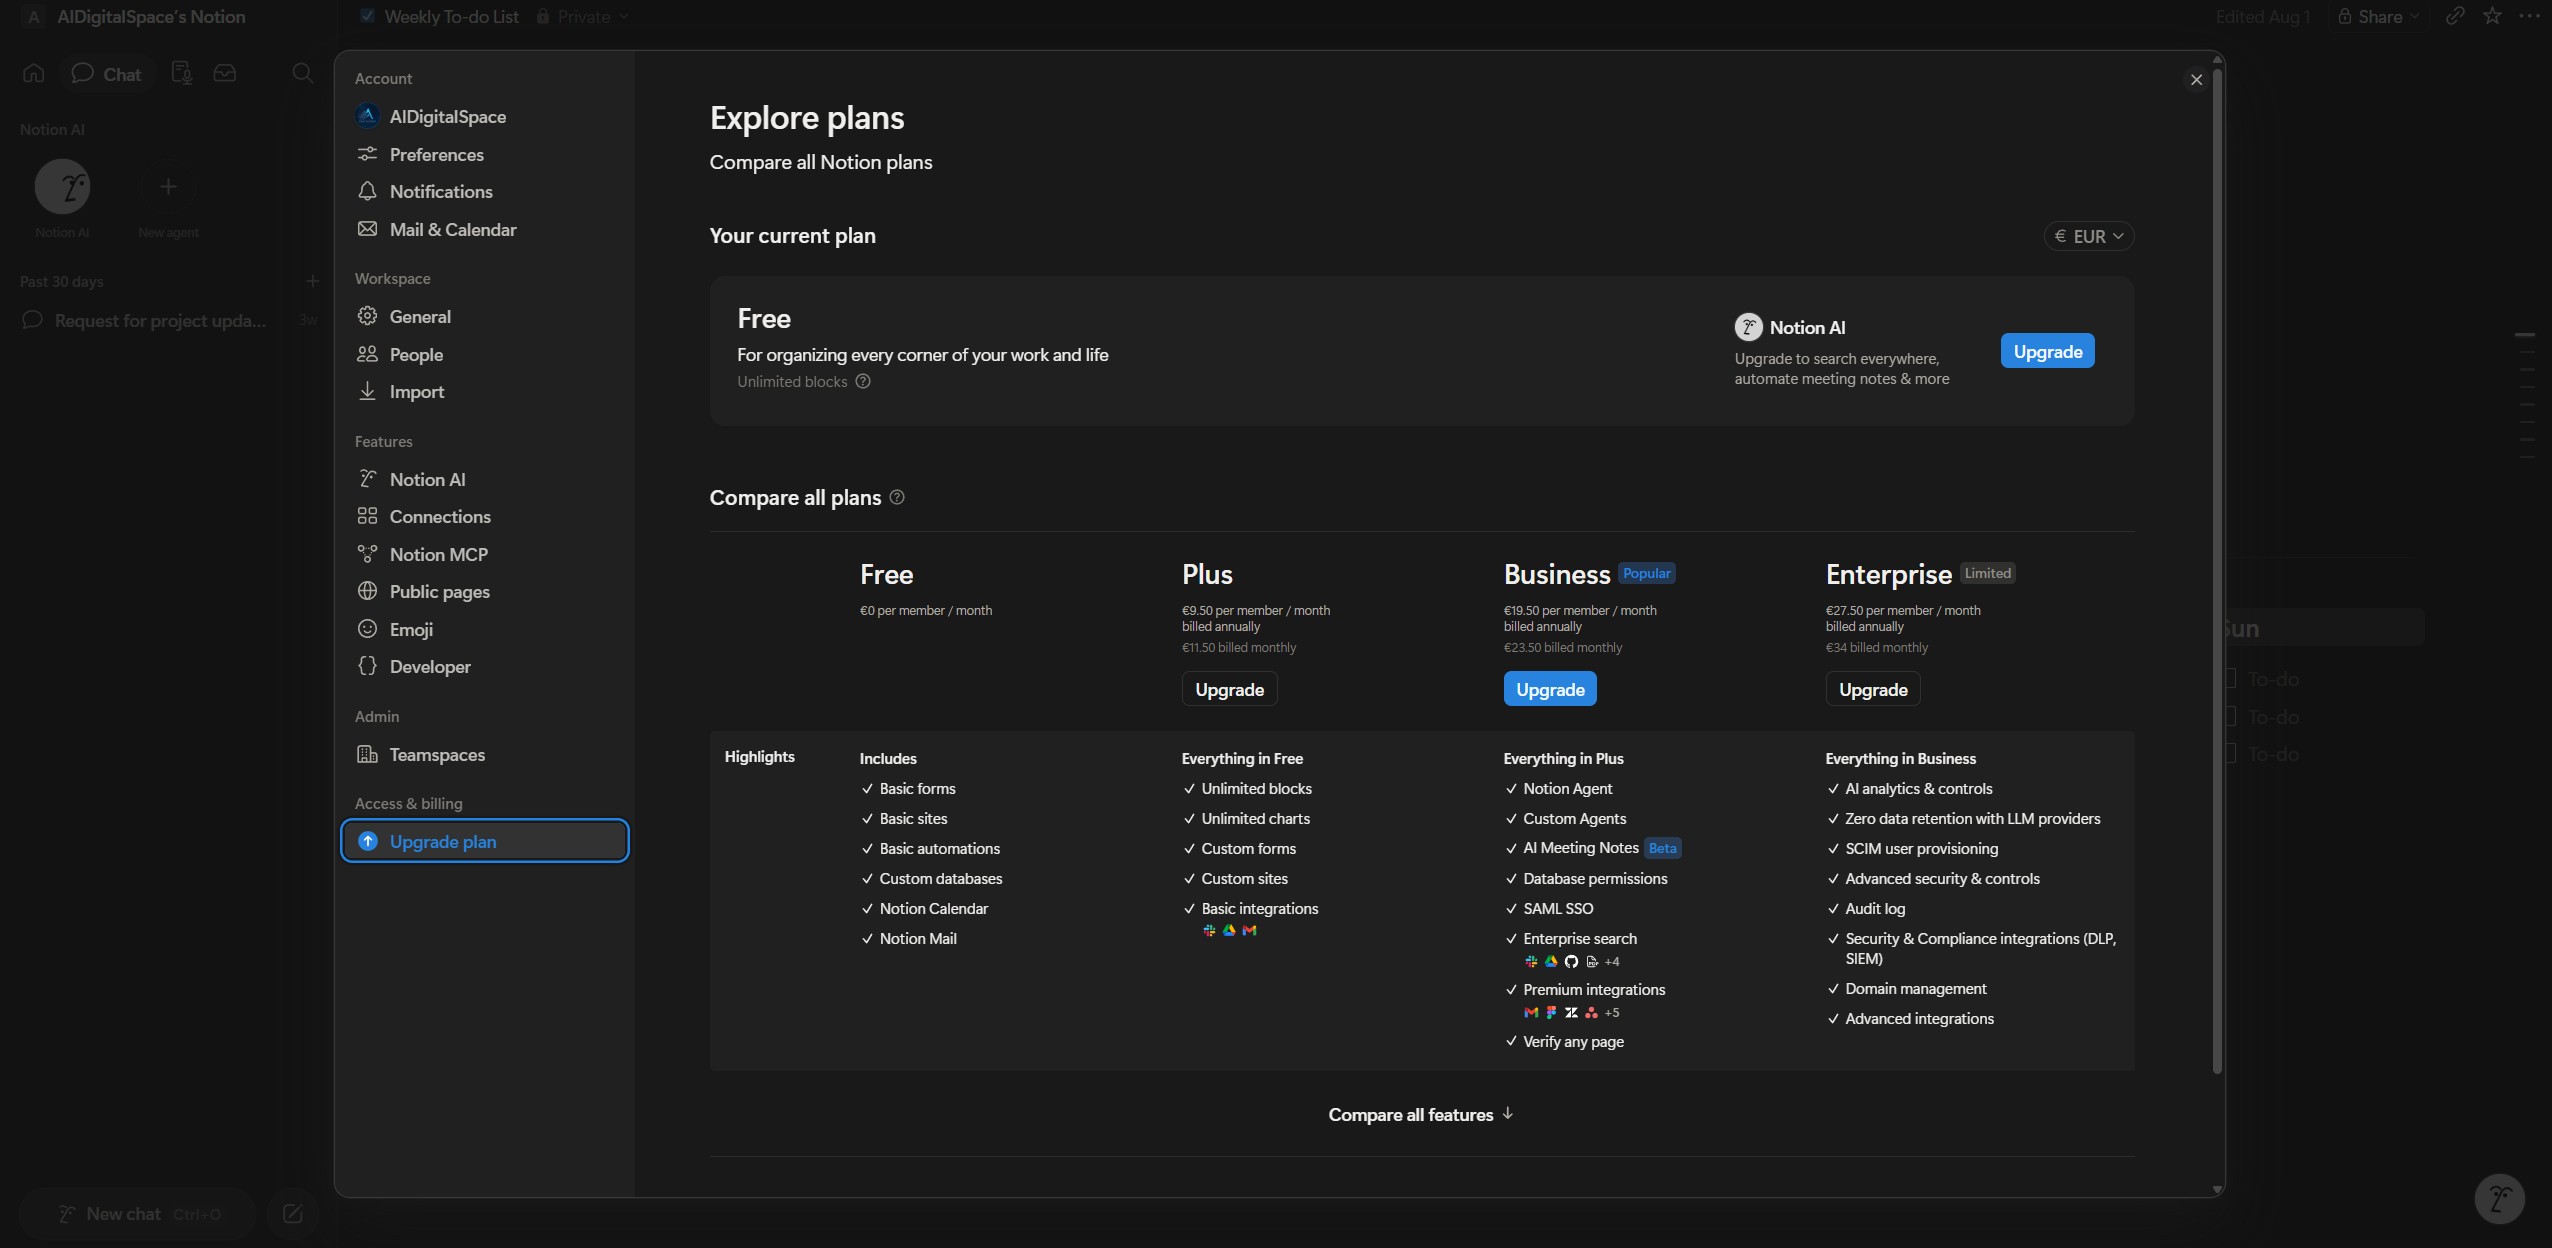Upgrade to the Enterprise plan
The image size is (2552, 1248).
(x=1873, y=689)
